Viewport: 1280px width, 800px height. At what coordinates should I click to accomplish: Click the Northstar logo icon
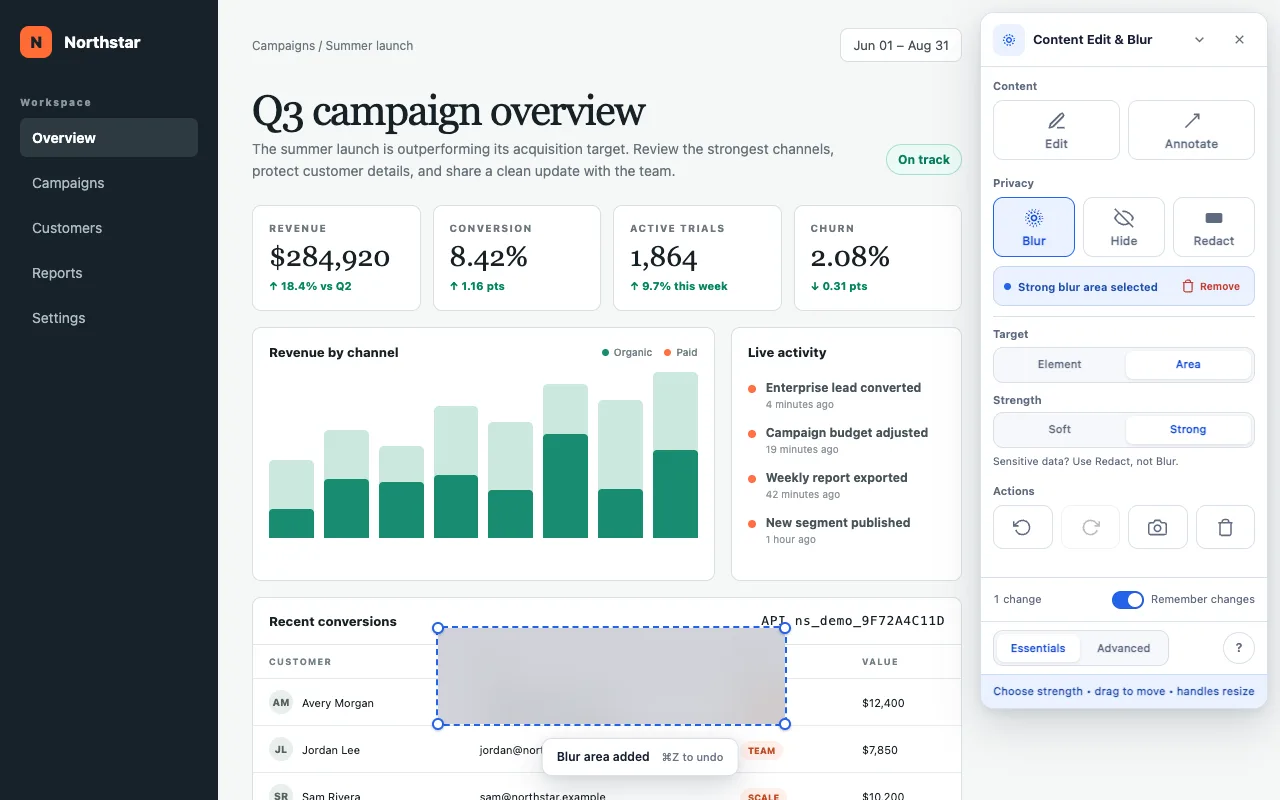pyautogui.click(x=36, y=42)
